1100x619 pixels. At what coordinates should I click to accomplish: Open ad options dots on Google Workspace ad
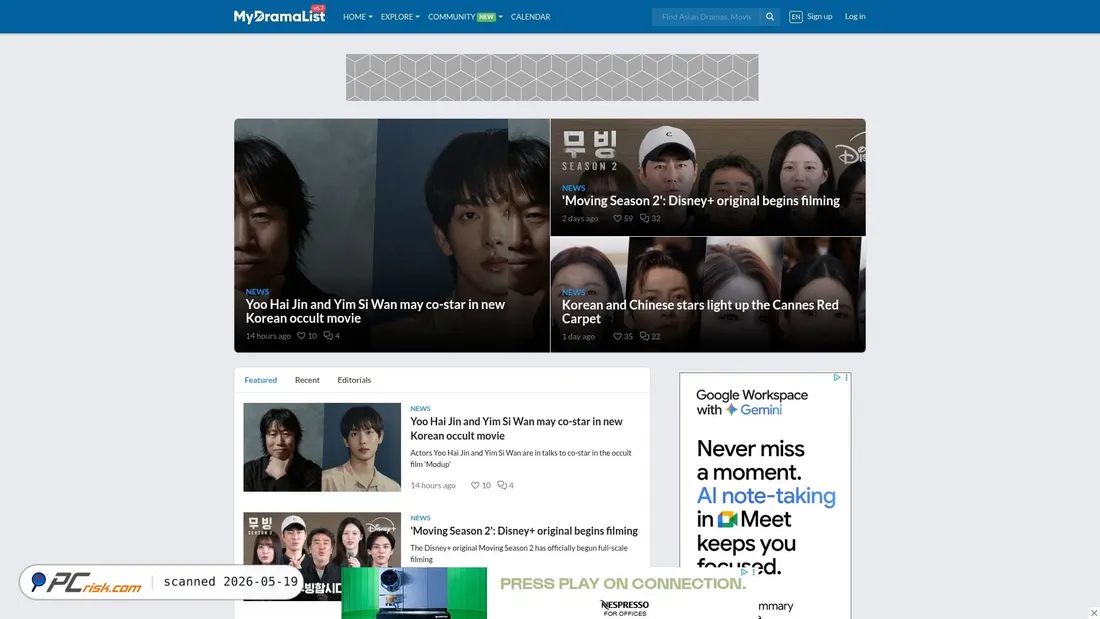pyautogui.click(x=847, y=378)
